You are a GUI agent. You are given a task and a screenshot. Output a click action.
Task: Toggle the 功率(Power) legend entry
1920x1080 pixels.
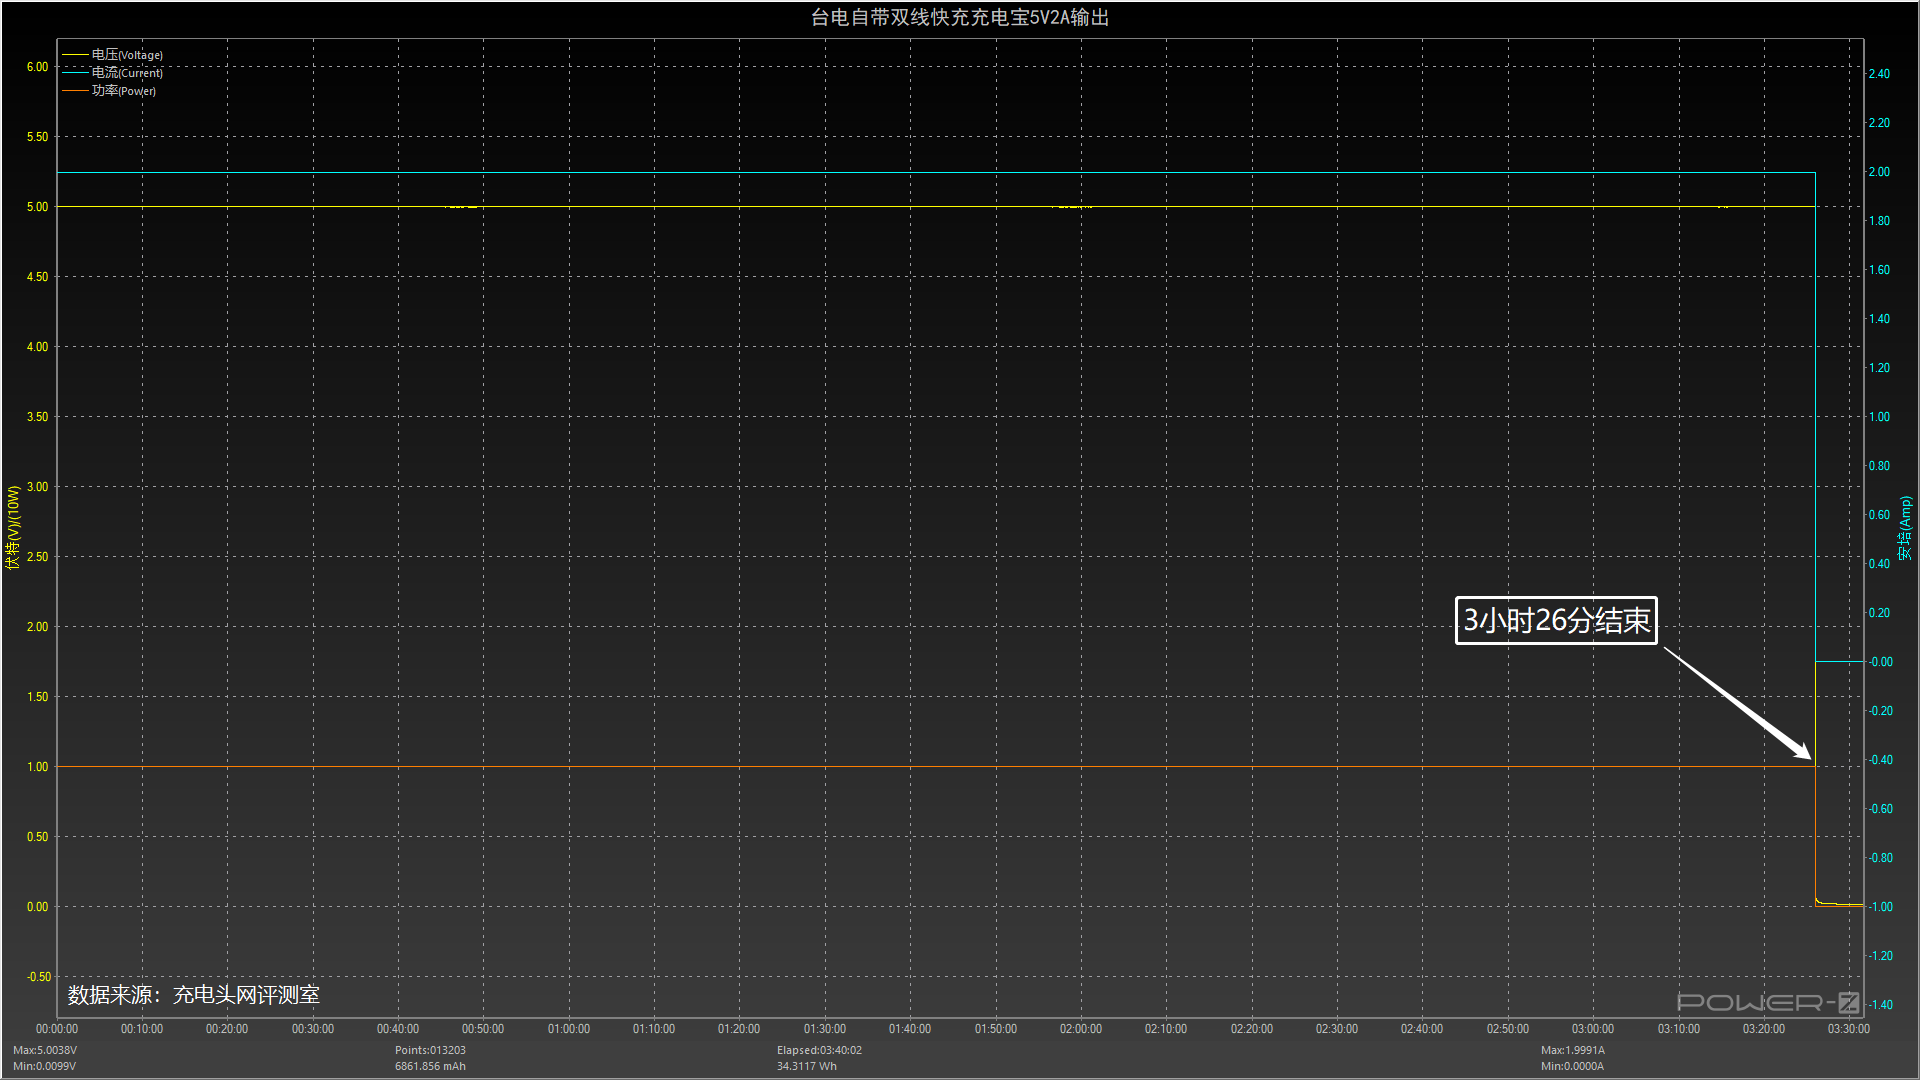124,91
